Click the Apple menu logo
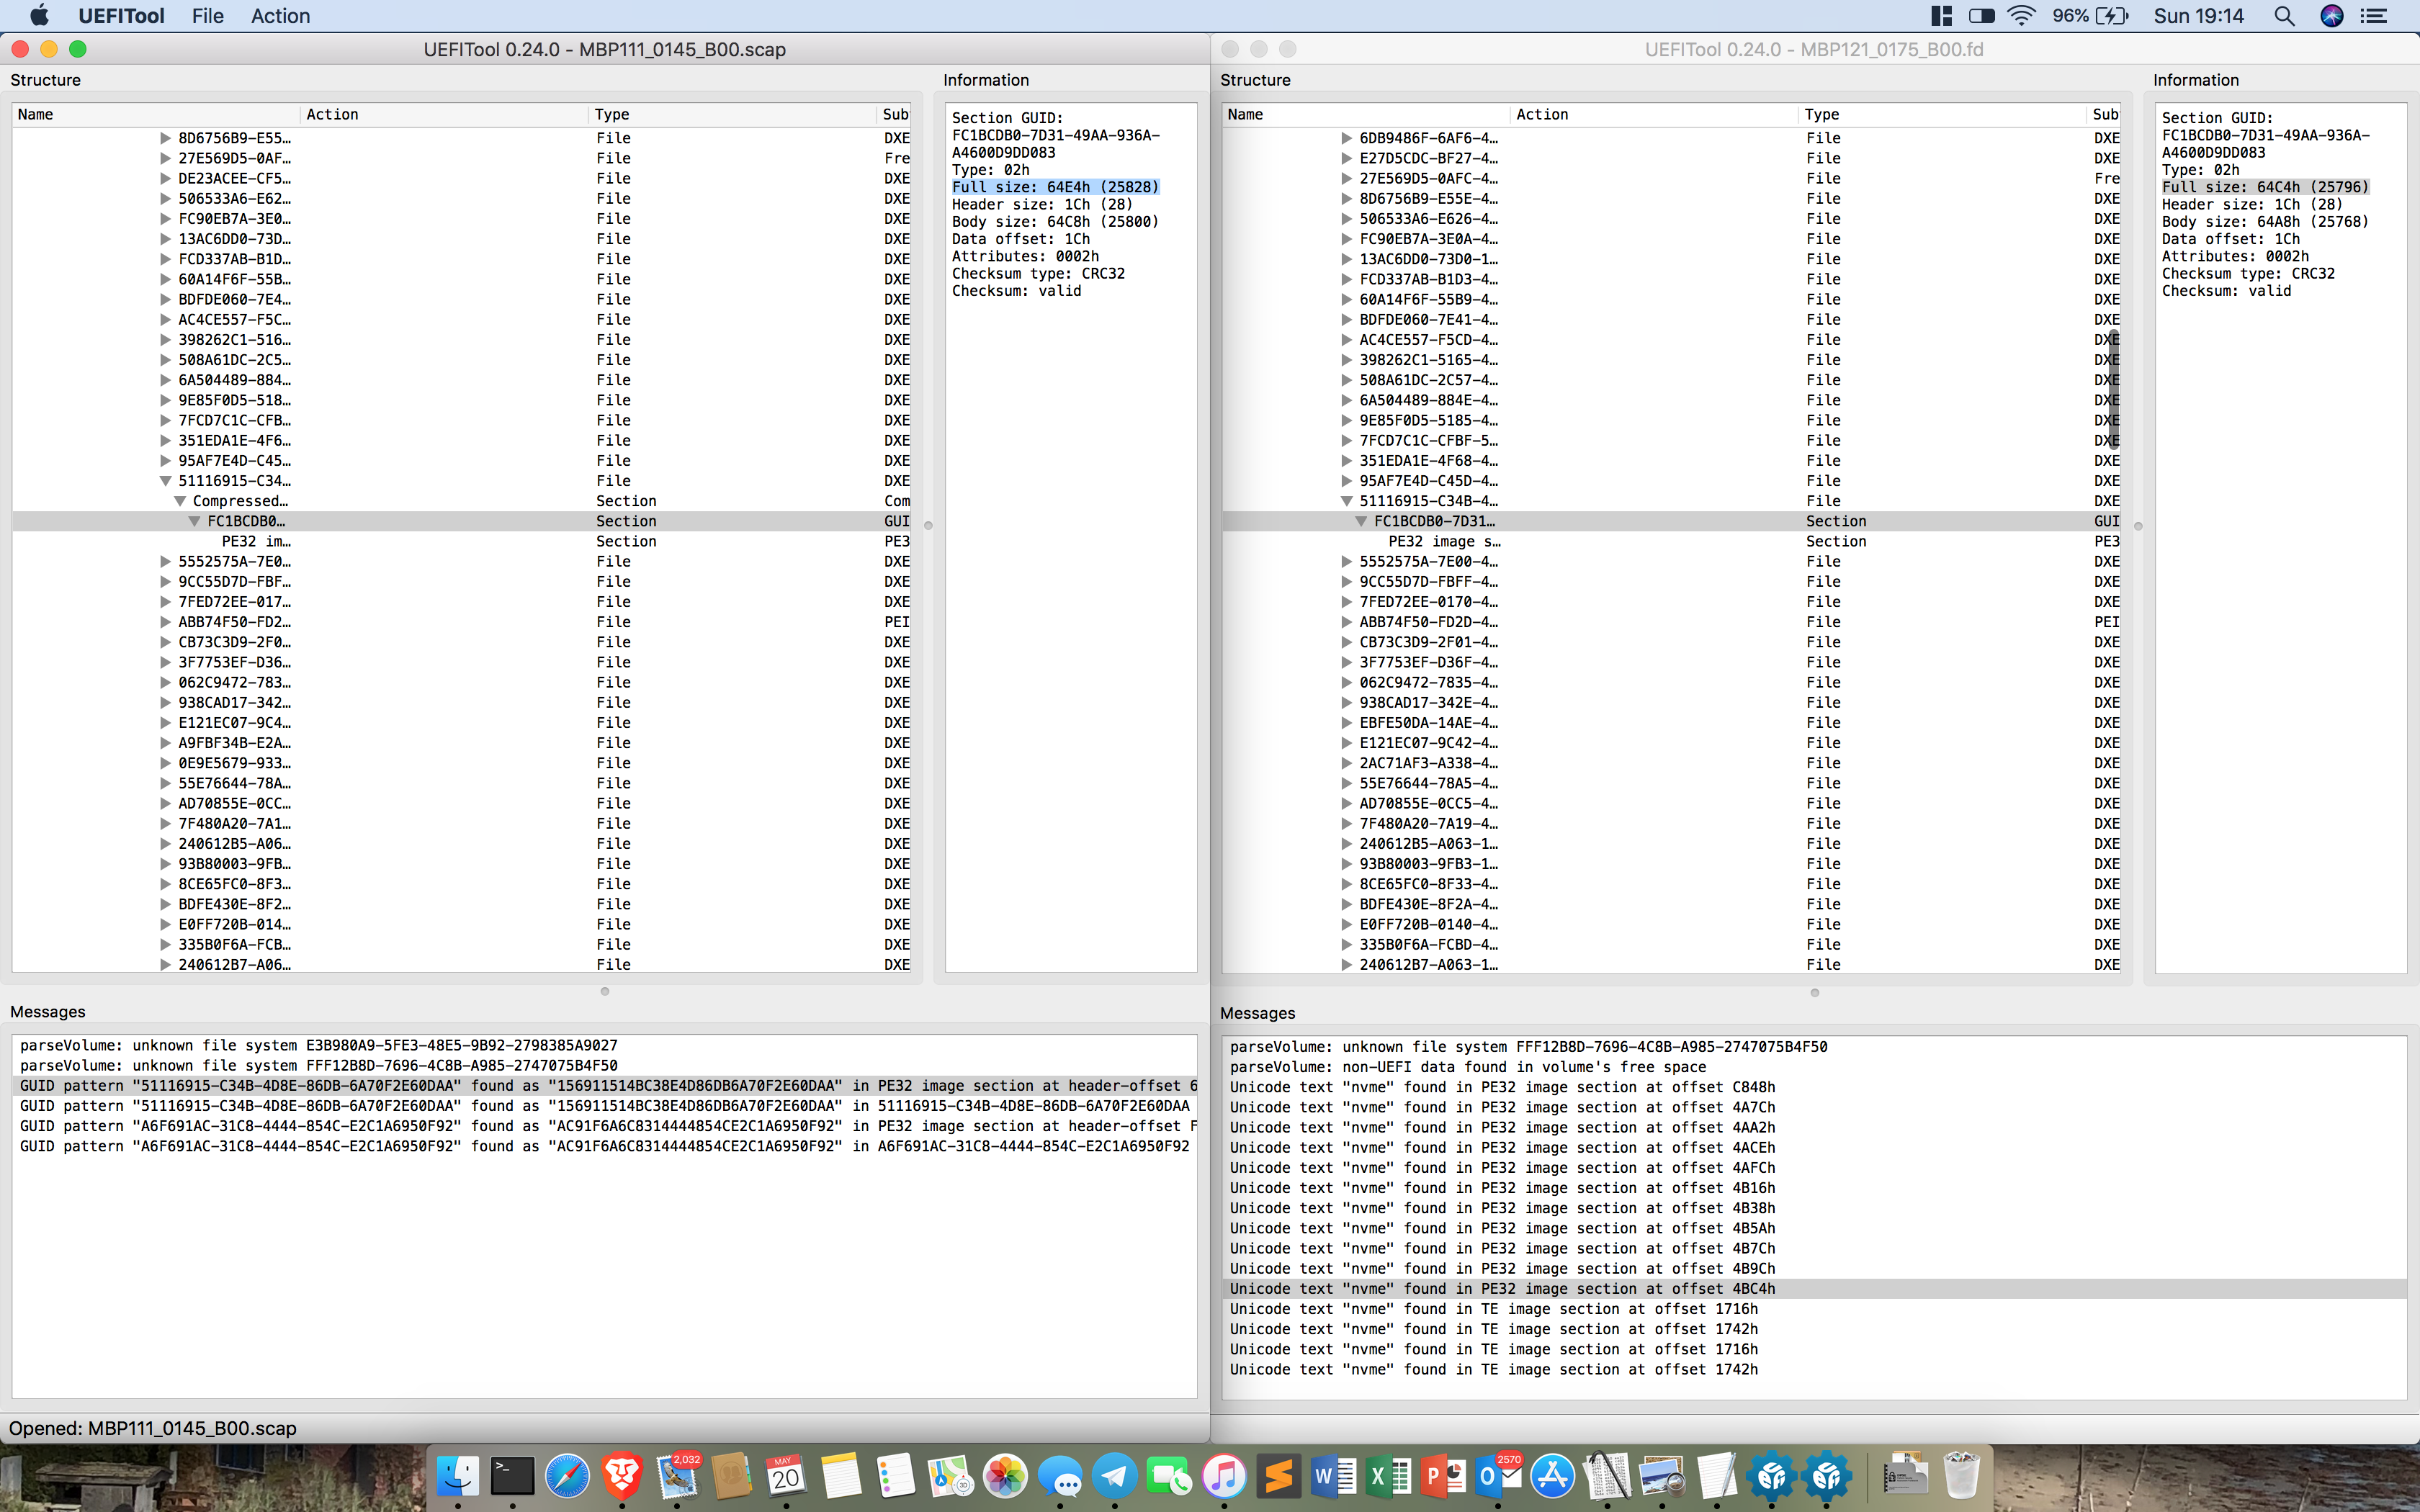The width and height of the screenshot is (2420, 1512). [39, 16]
